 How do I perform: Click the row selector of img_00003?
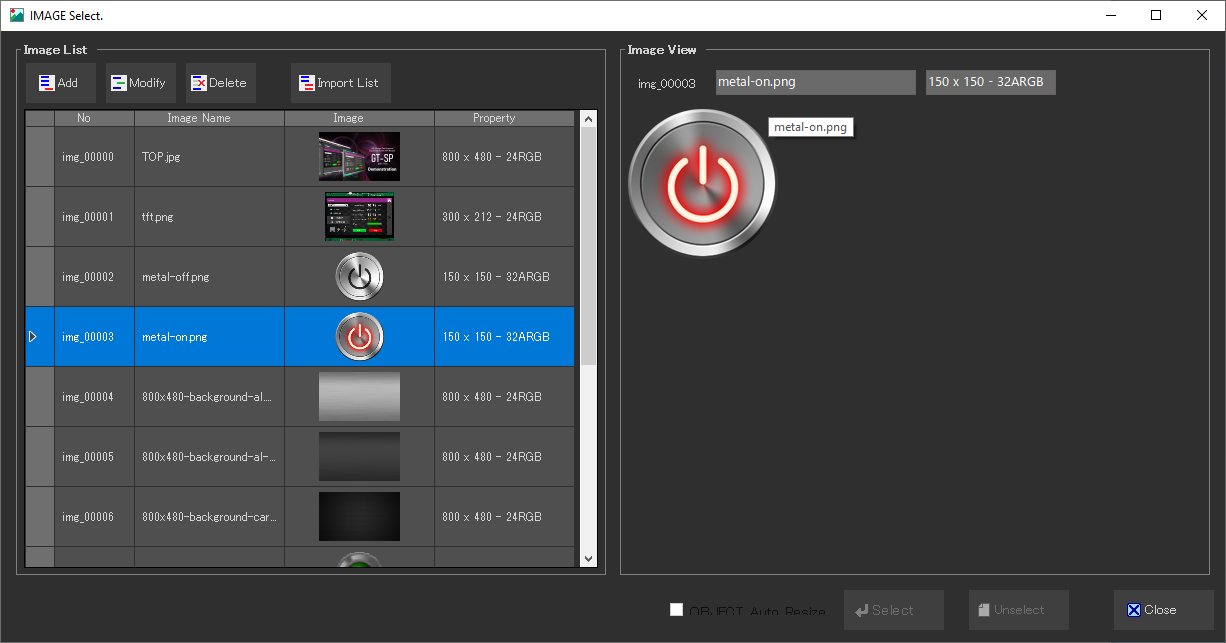39,337
